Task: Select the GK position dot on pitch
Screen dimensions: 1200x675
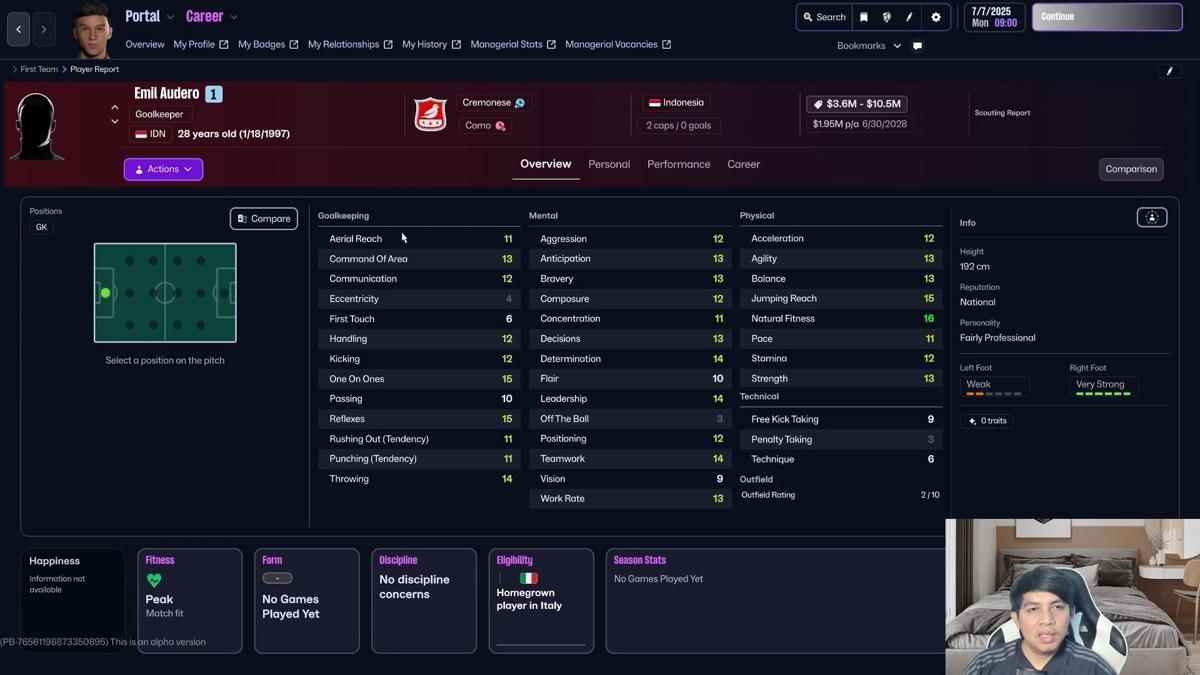Action: [x=105, y=293]
